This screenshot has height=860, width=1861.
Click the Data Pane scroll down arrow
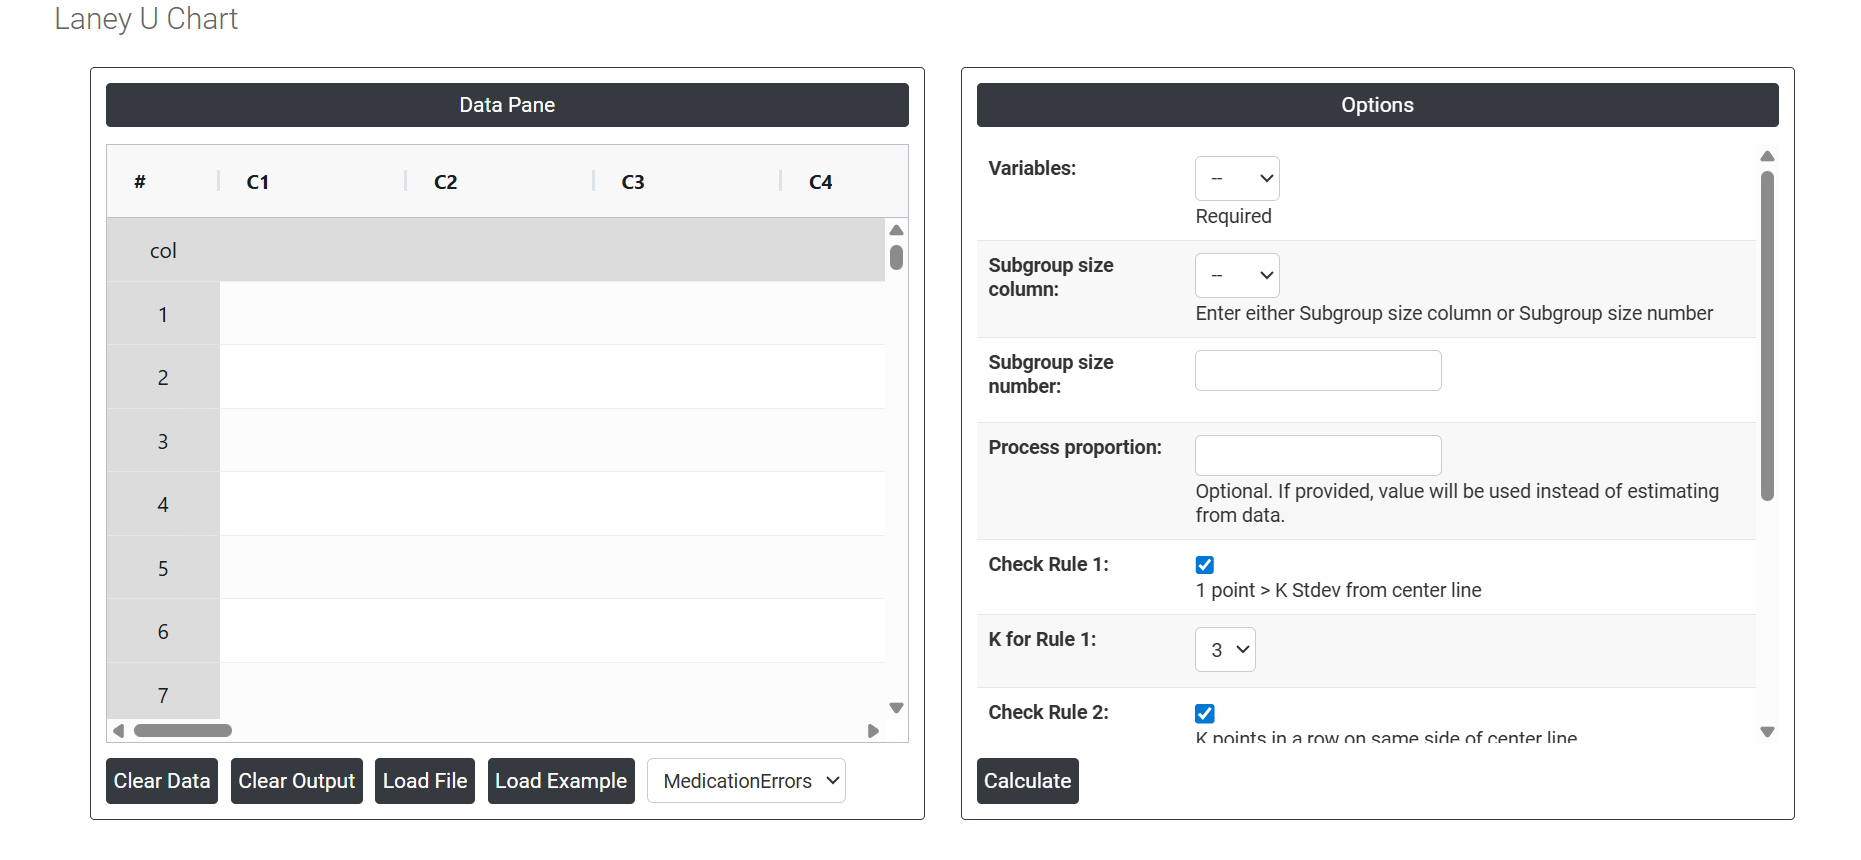pos(896,708)
